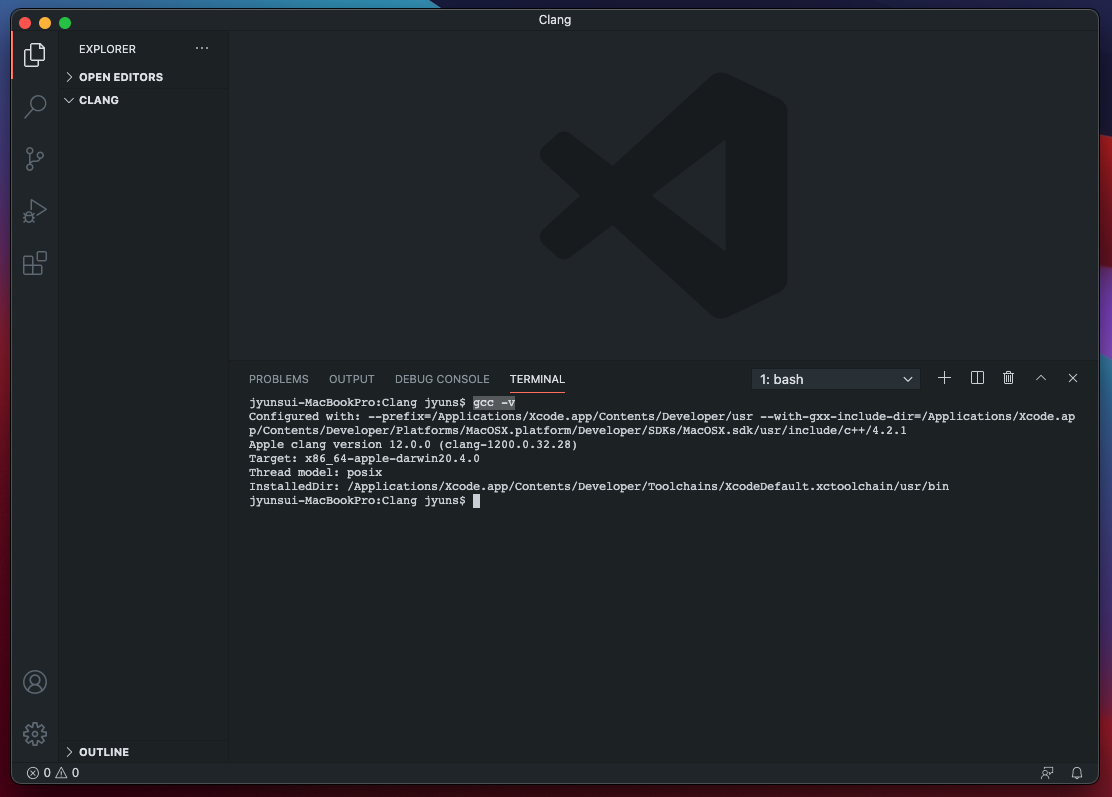Viewport: 1112px width, 797px height.
Task: Switch to the Debug Console tab
Action: (442, 379)
